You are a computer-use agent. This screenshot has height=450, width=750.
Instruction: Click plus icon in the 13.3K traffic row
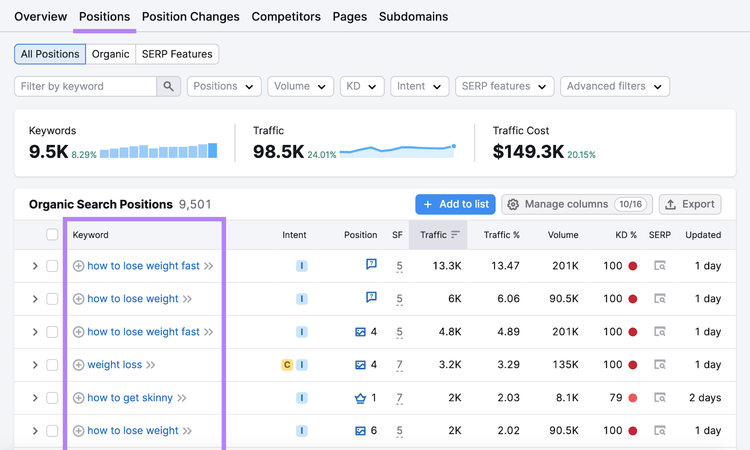click(78, 266)
